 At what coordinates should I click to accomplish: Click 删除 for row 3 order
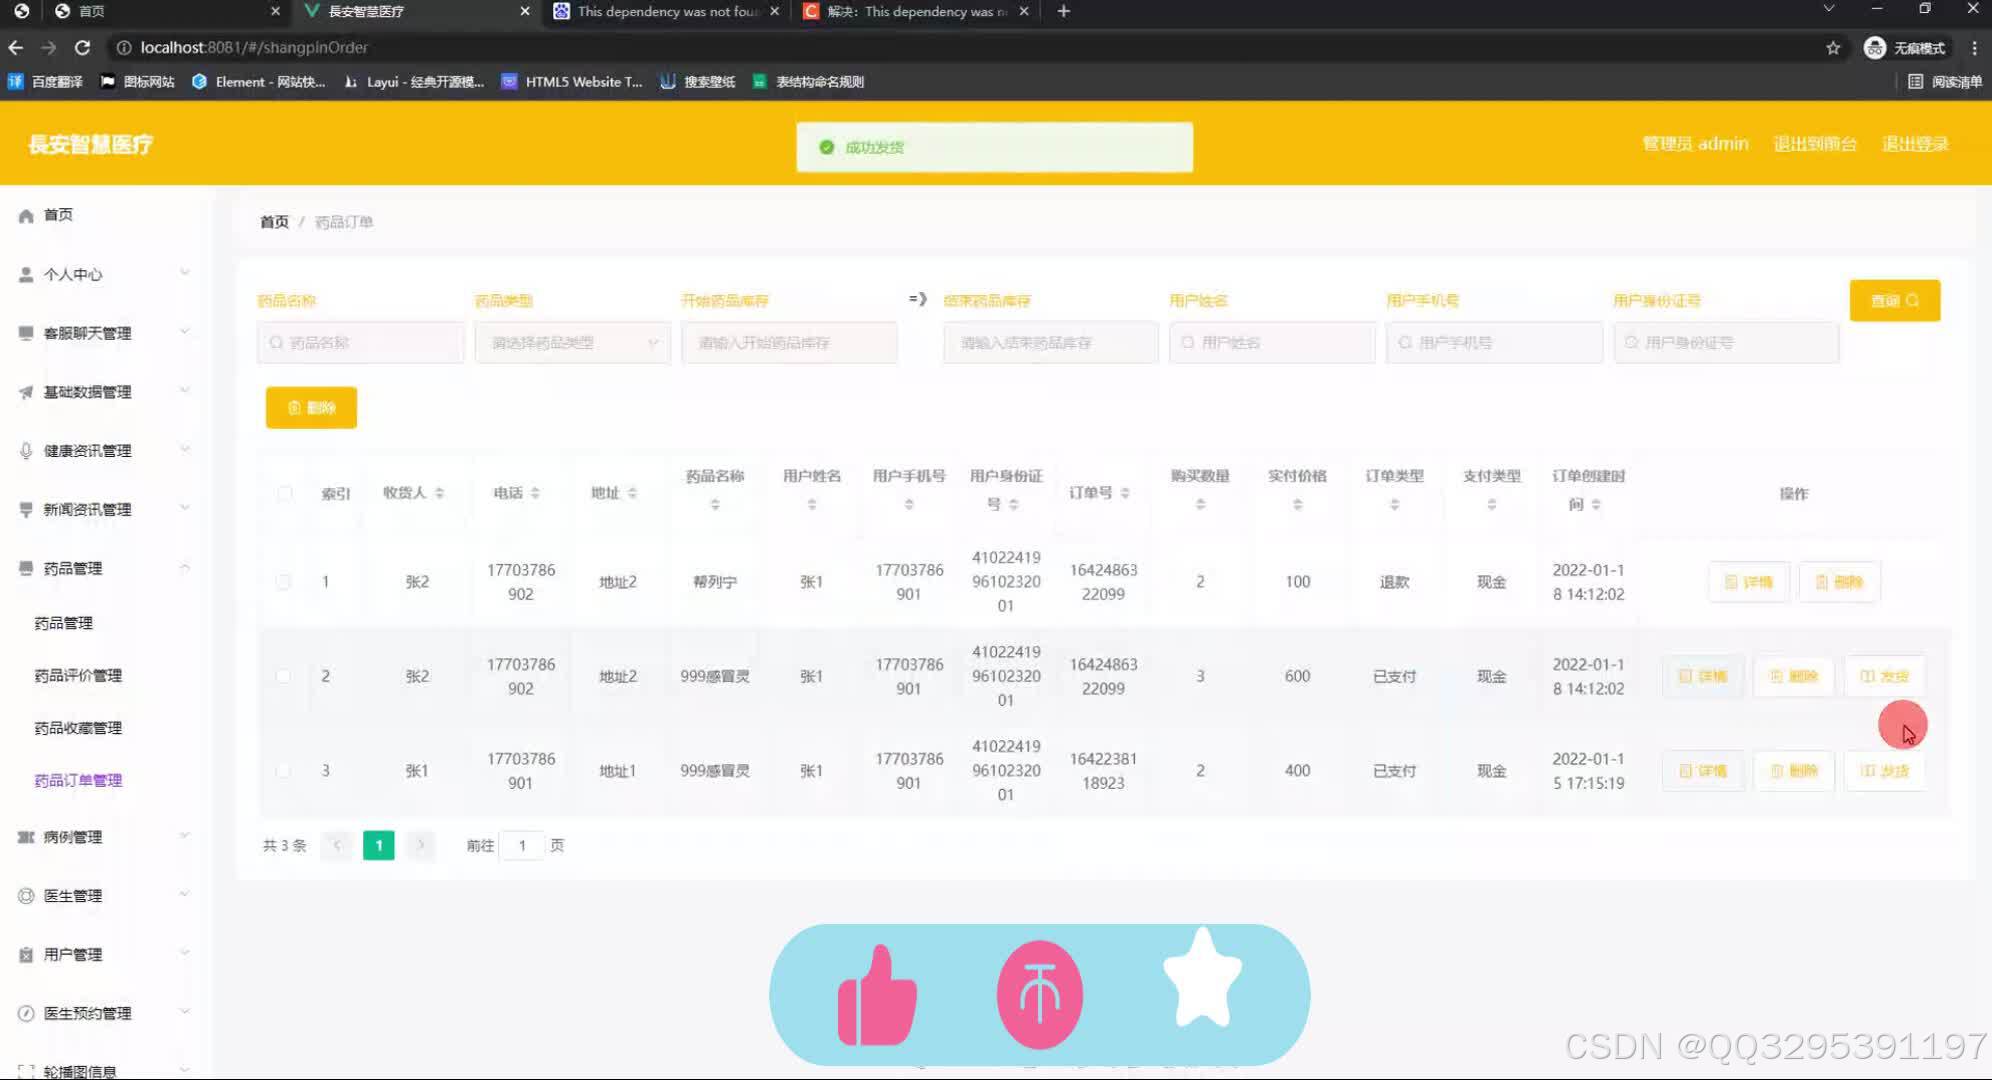pyautogui.click(x=1794, y=771)
